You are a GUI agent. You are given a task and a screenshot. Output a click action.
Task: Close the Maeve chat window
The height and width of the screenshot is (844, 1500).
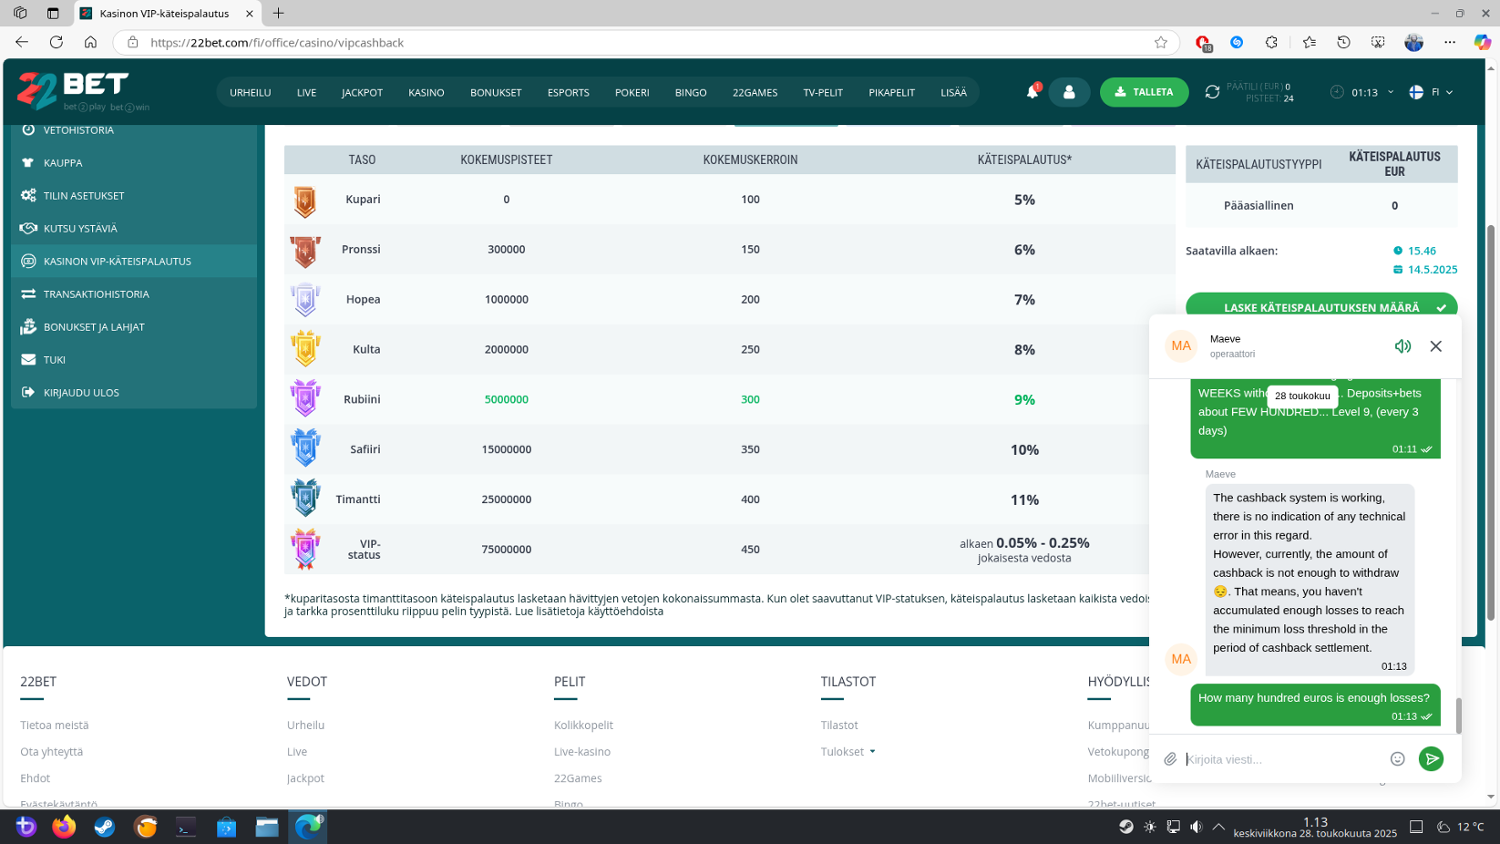pyautogui.click(x=1436, y=346)
